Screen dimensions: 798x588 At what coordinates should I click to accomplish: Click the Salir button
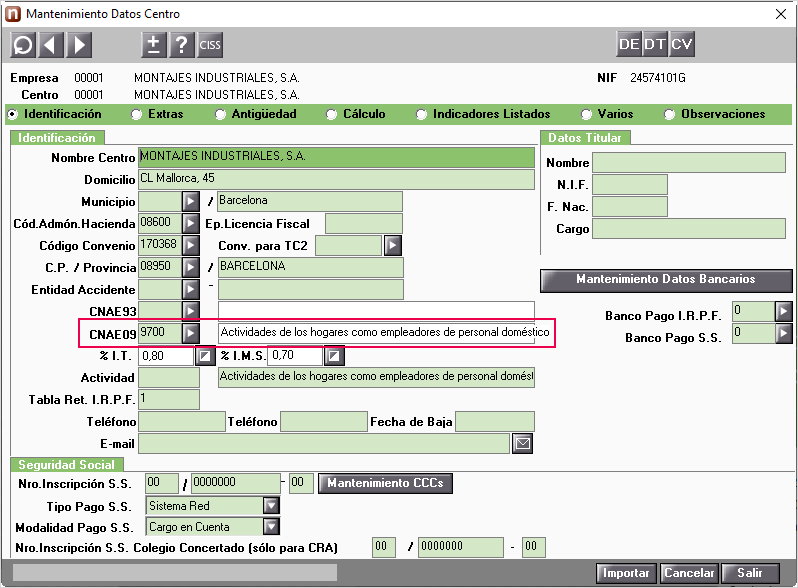[x=750, y=573]
